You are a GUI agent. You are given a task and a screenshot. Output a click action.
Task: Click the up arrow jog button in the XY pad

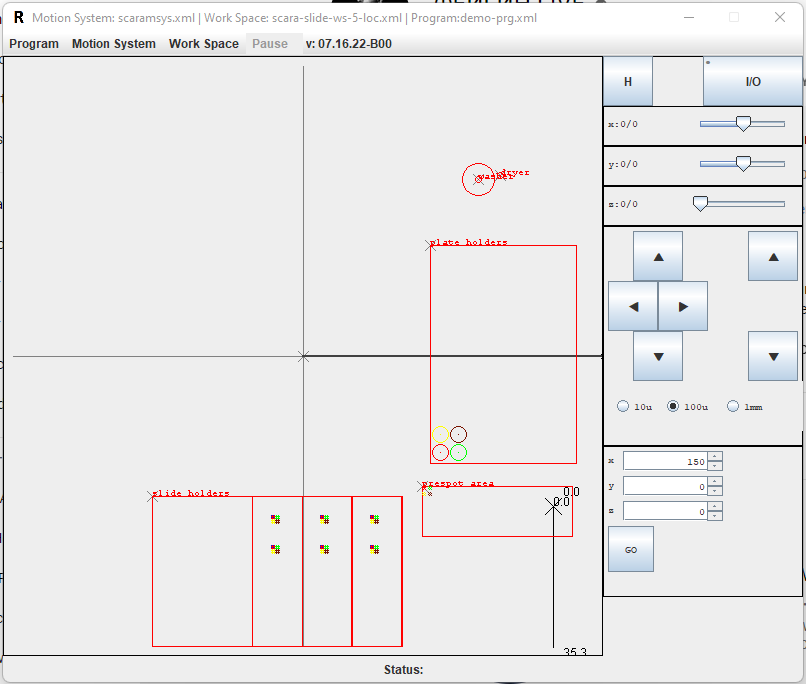click(658, 257)
